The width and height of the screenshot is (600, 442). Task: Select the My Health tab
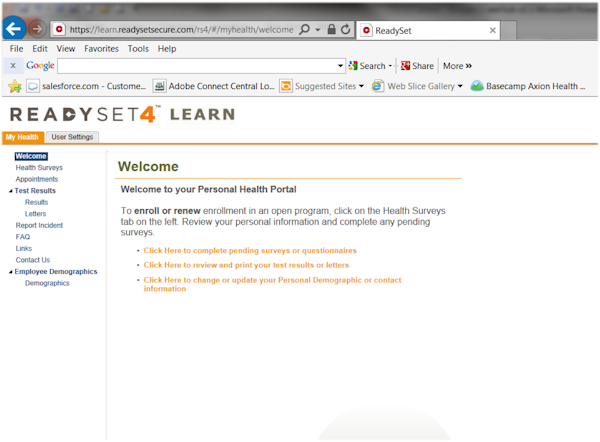click(x=22, y=137)
